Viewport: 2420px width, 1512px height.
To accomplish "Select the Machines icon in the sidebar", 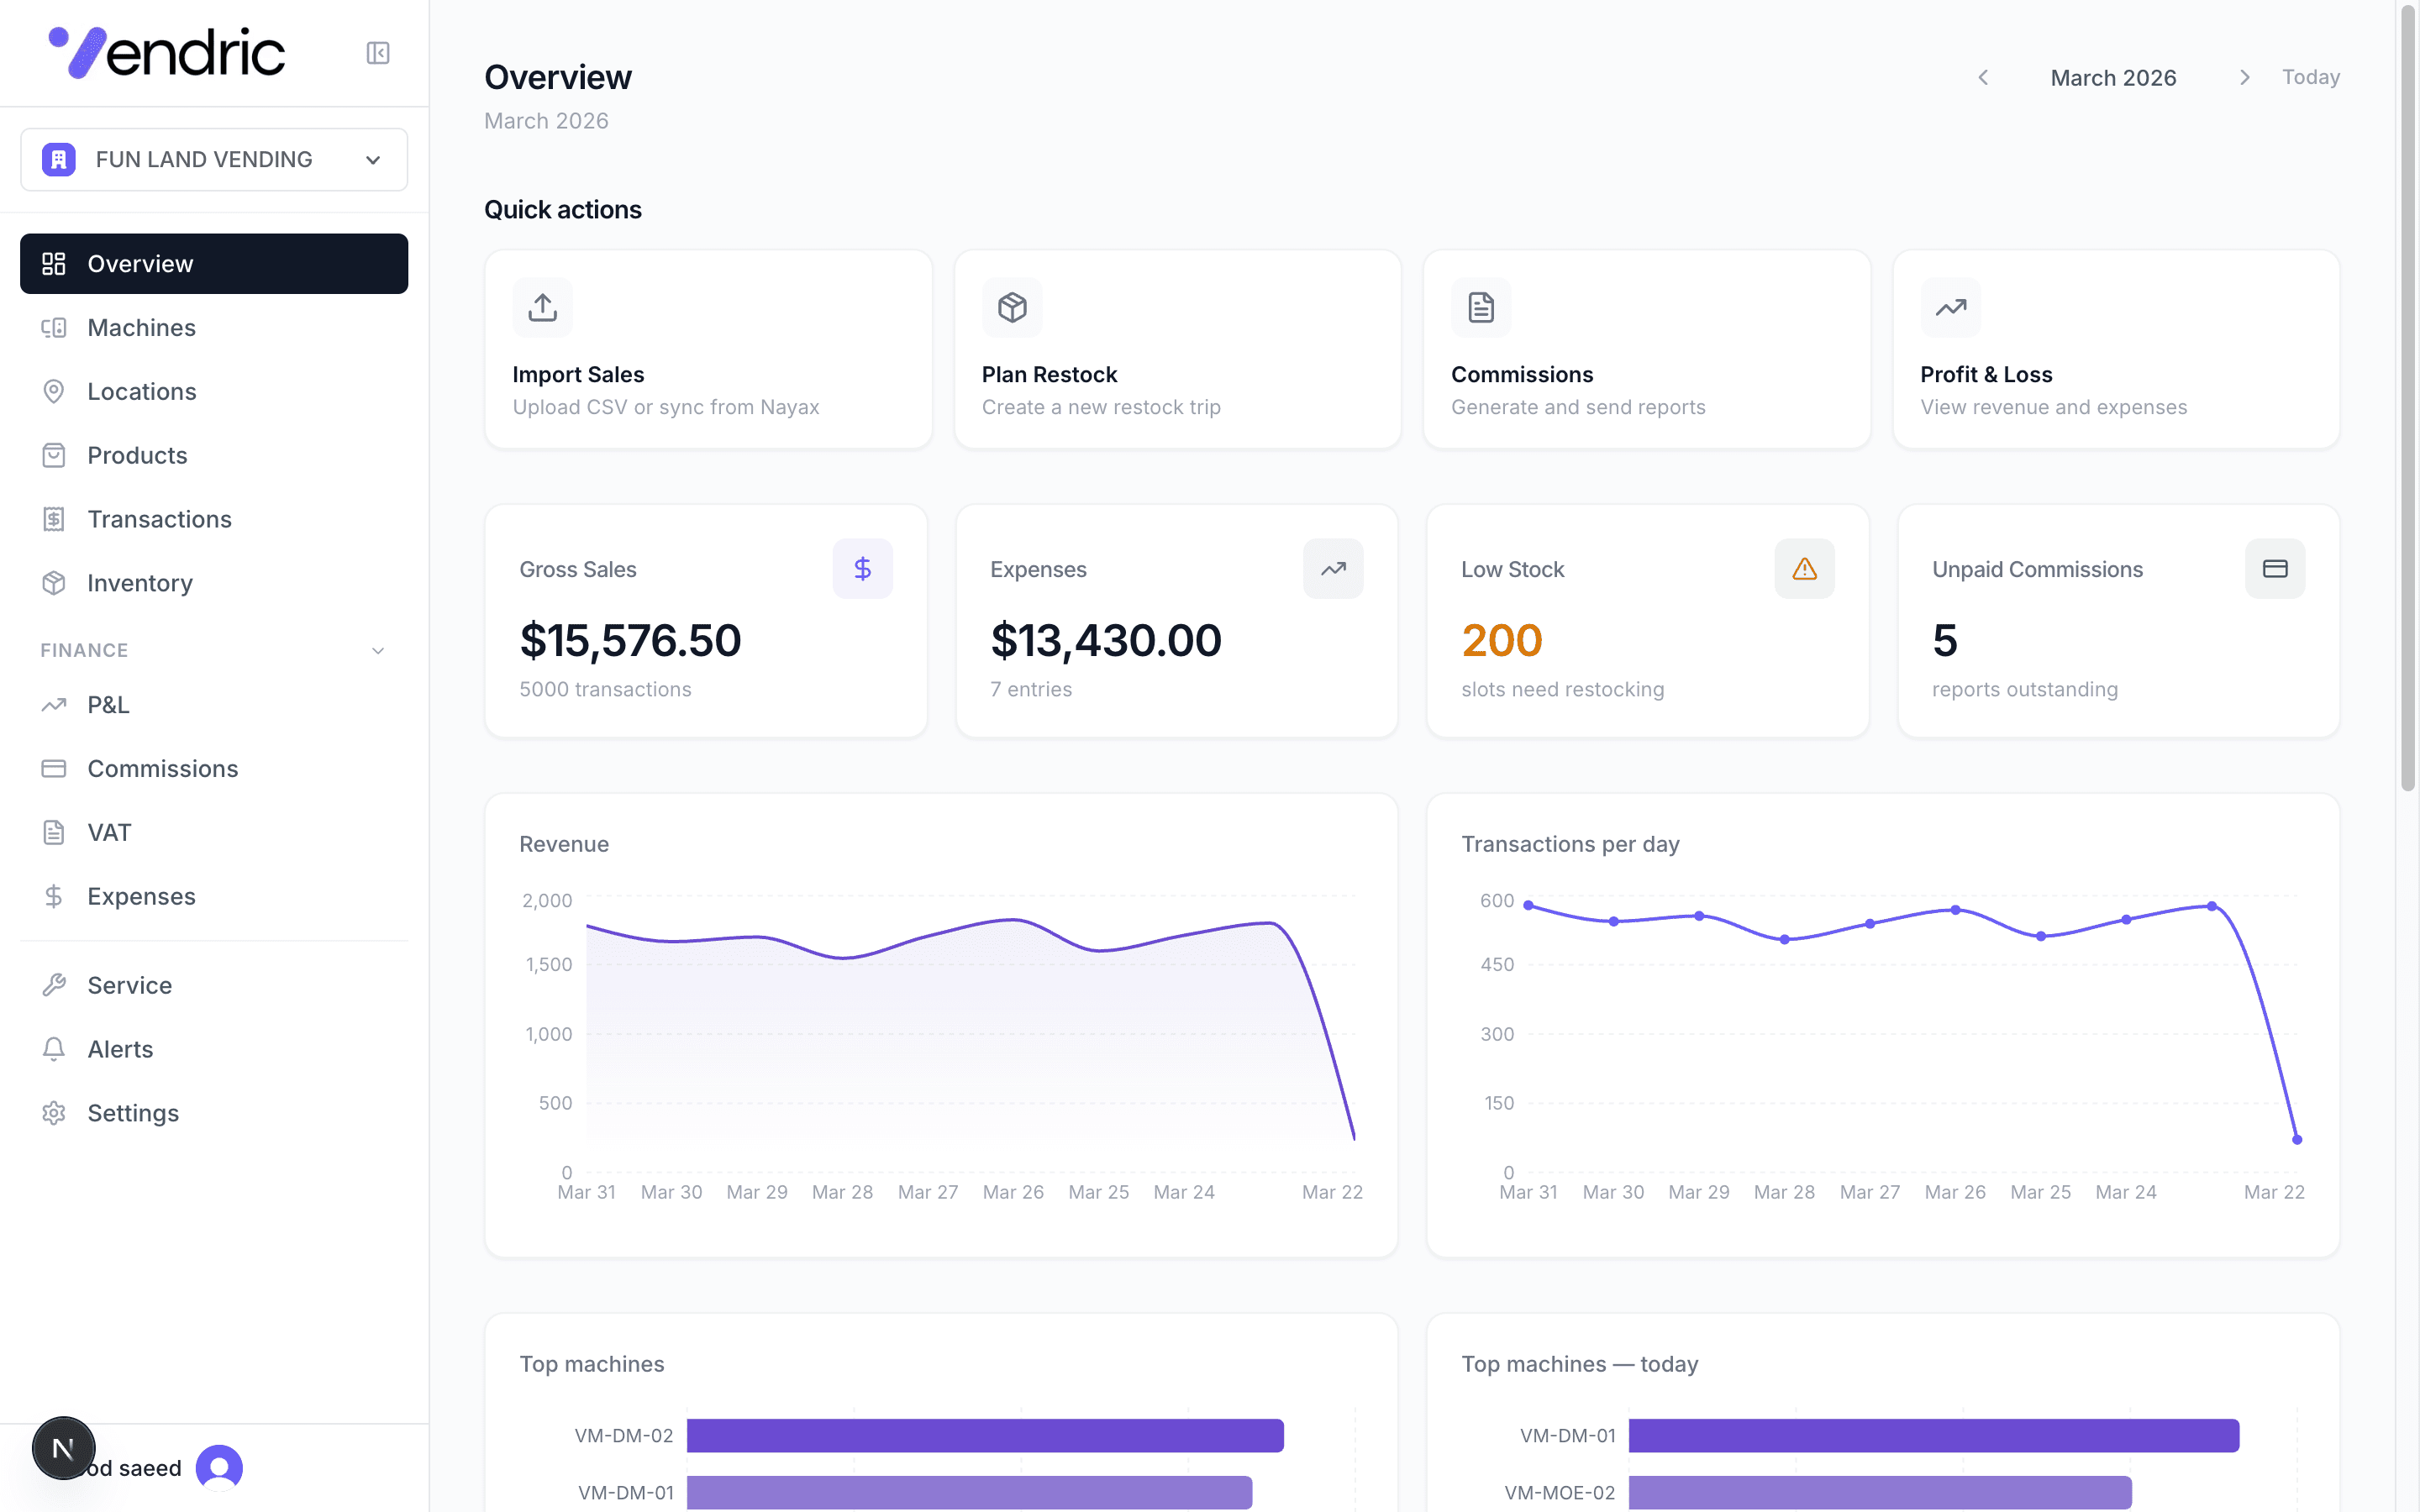I will pos(54,327).
